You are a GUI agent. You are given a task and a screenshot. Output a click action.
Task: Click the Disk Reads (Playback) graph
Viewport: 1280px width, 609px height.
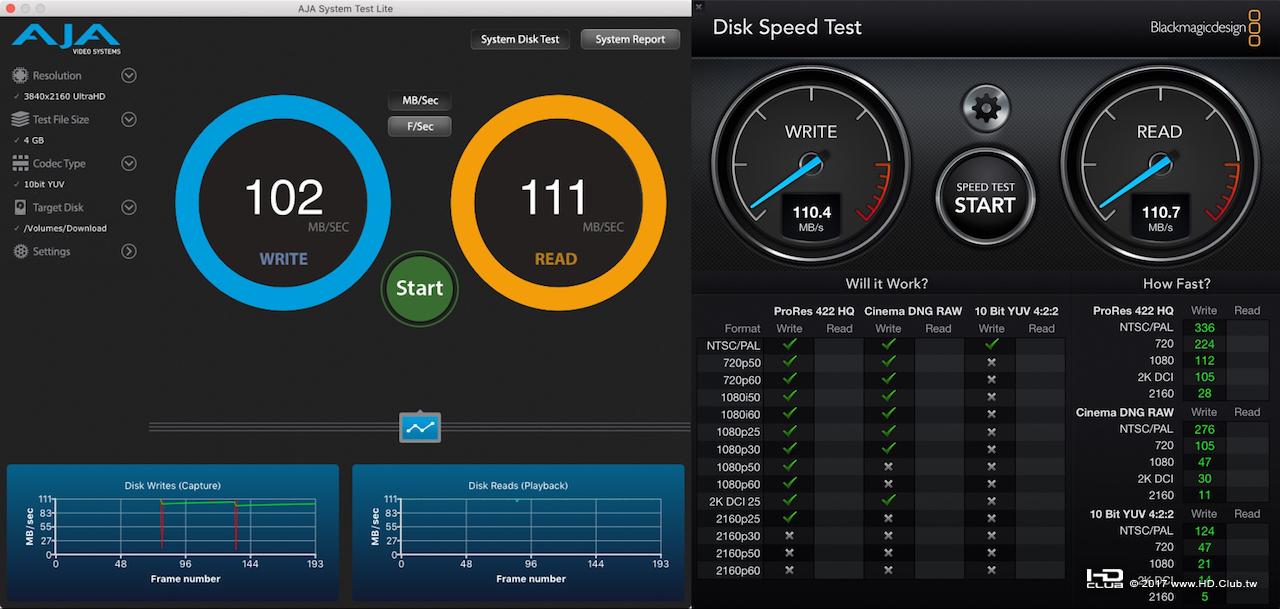click(518, 534)
